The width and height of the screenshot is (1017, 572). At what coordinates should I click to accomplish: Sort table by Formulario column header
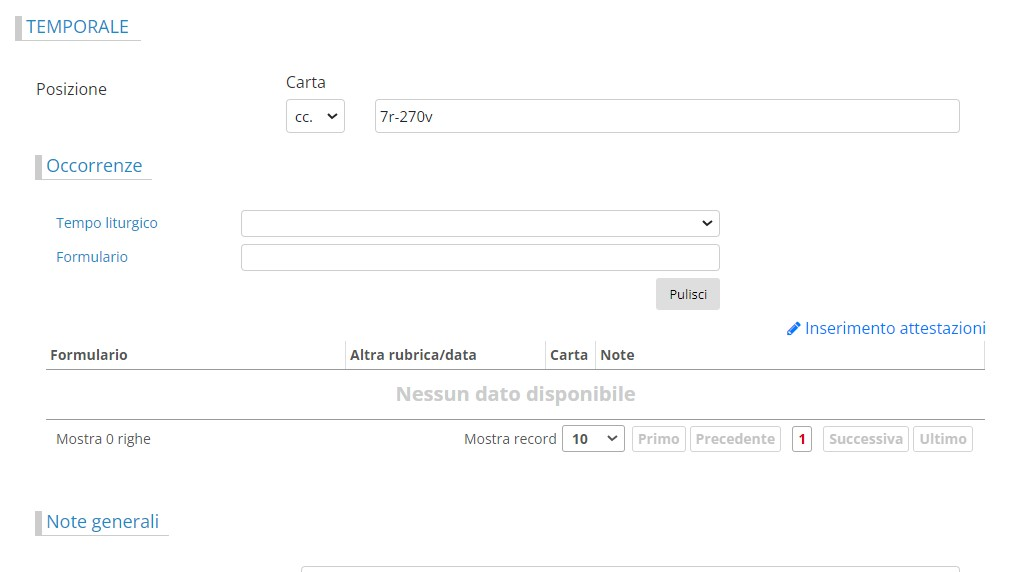pos(89,355)
